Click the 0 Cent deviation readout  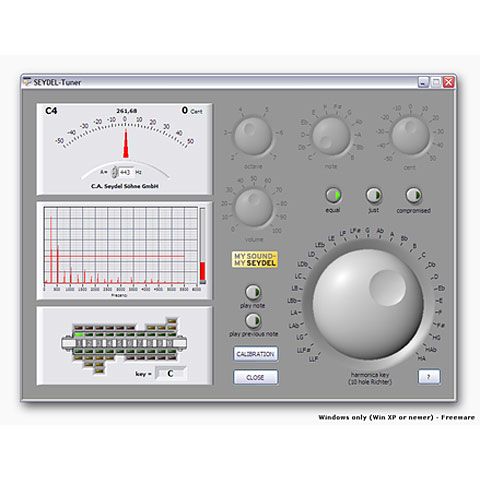point(192,111)
